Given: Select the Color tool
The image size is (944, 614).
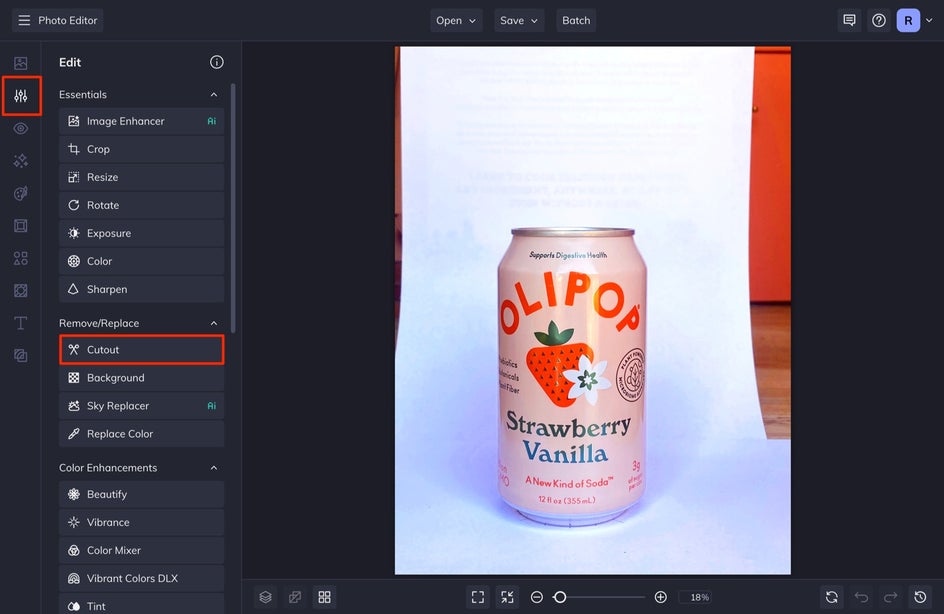Looking at the screenshot, I should point(141,261).
